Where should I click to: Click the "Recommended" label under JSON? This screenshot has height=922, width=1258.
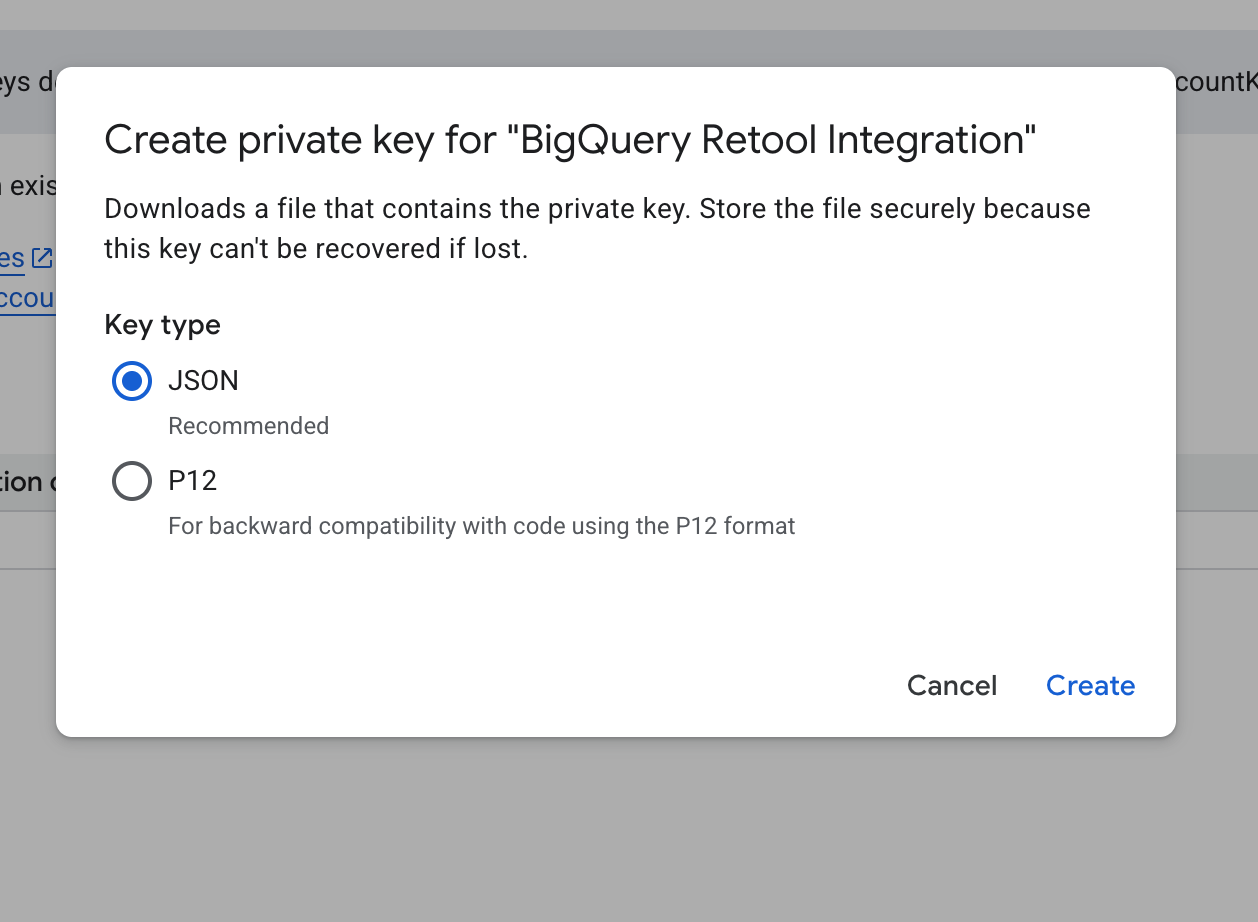click(248, 426)
